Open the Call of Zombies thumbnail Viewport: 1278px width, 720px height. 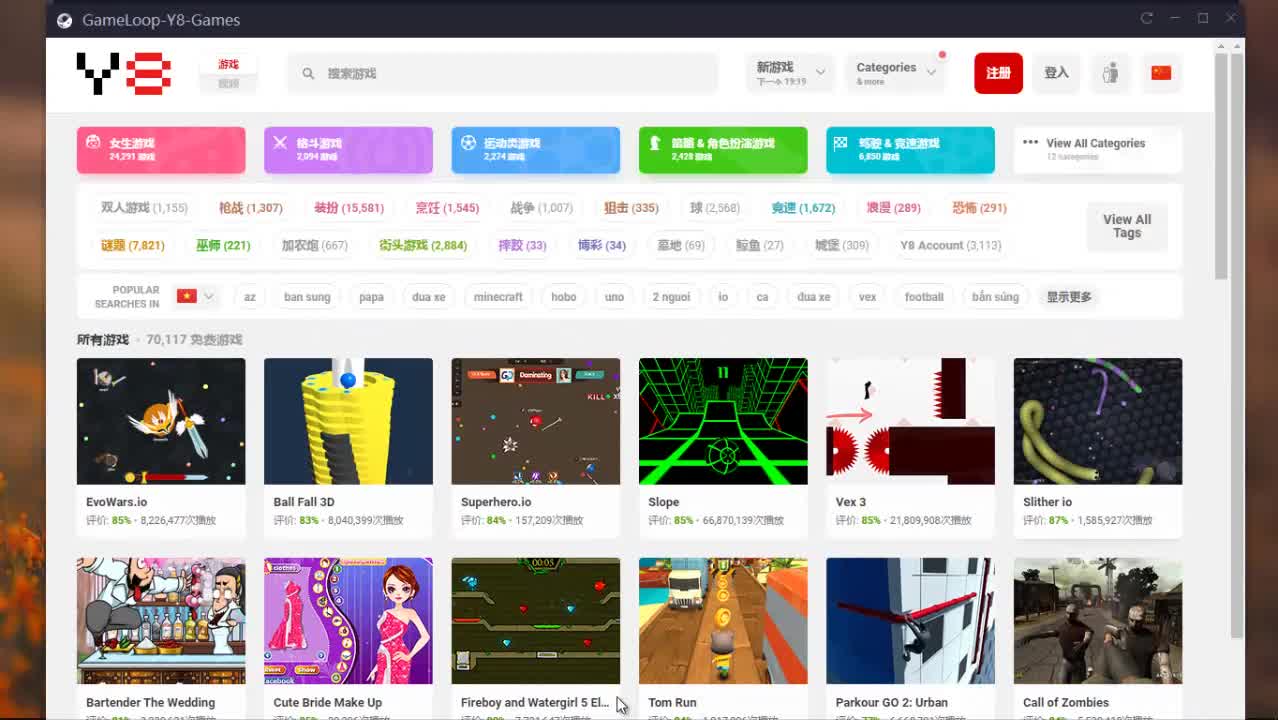[x=1098, y=621]
